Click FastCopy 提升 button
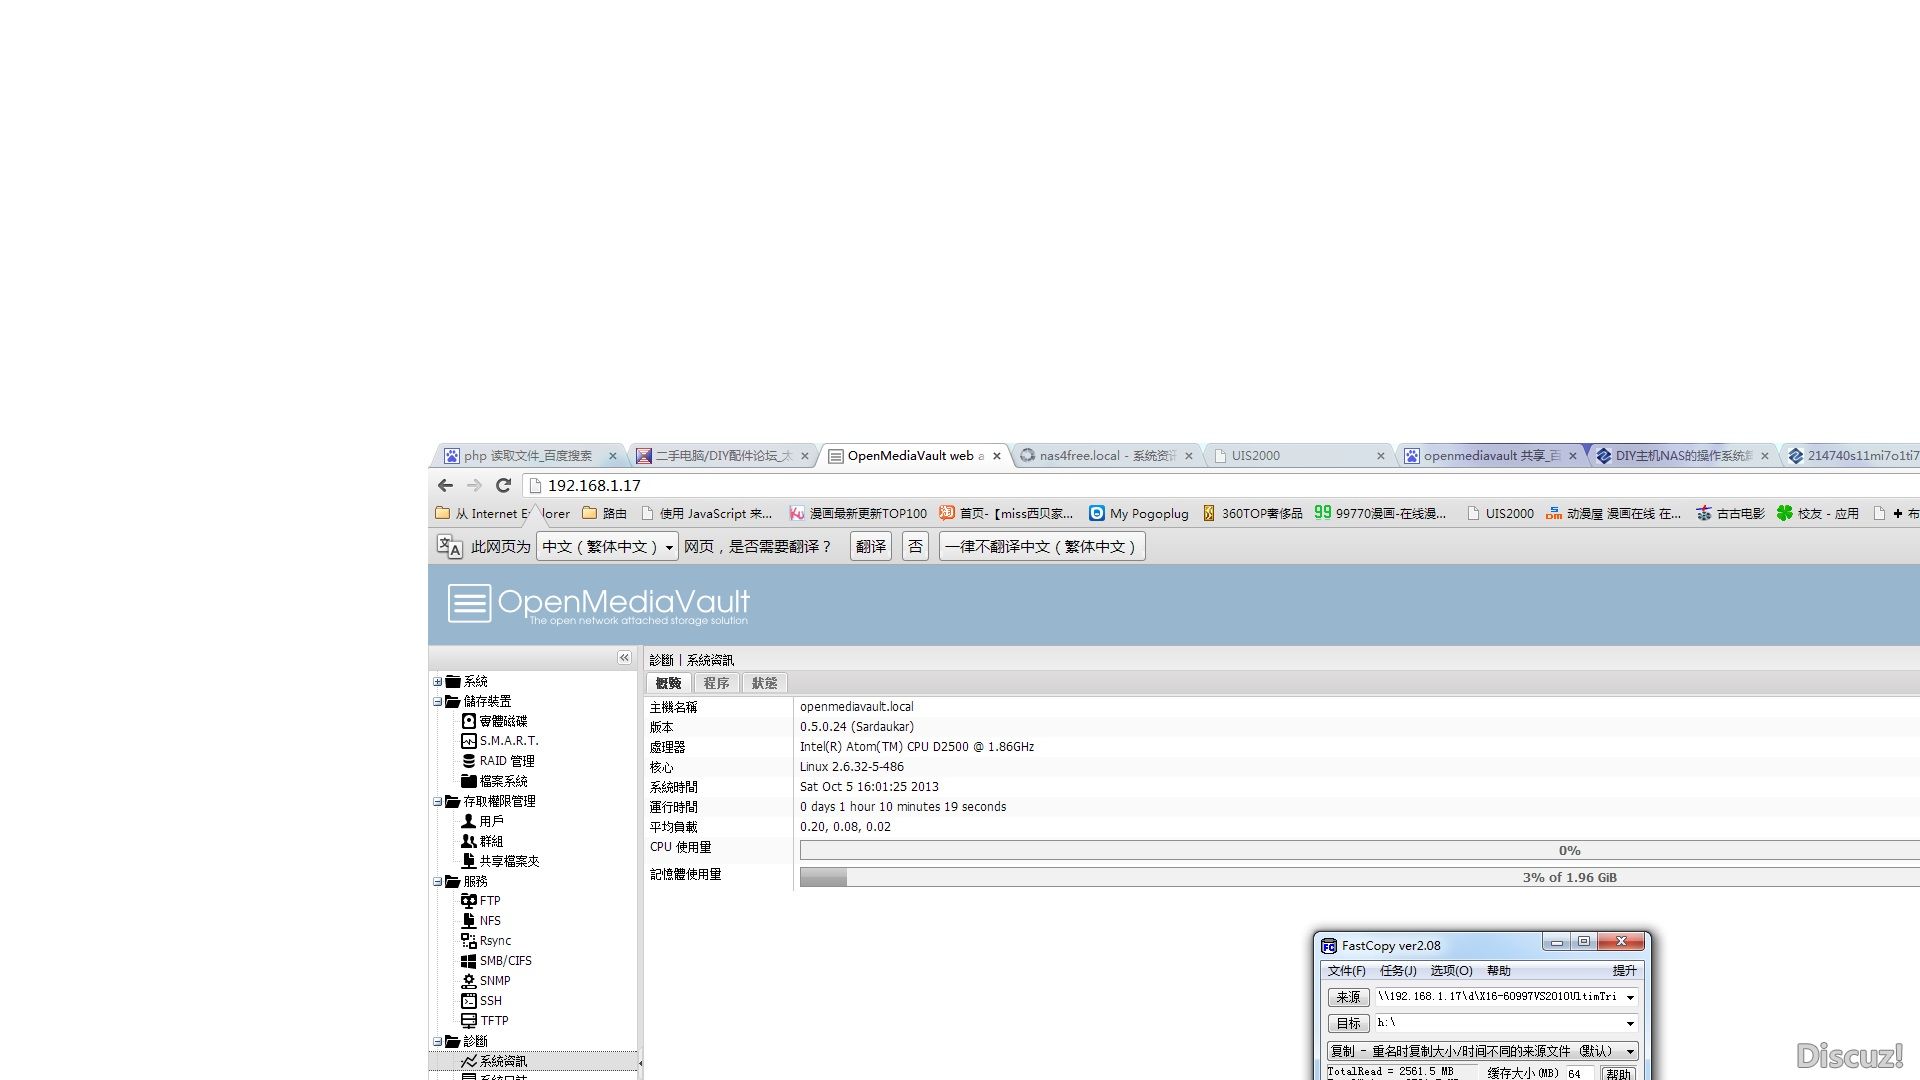1920x1080 pixels. click(1624, 971)
